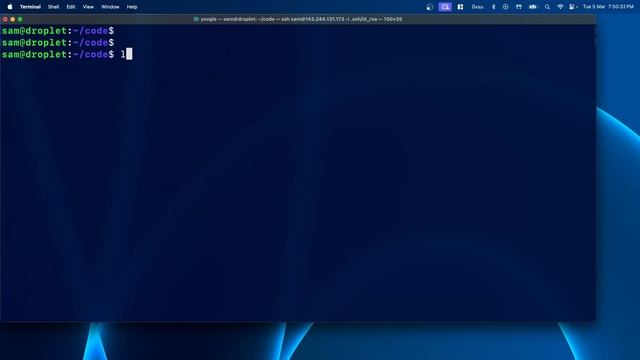This screenshot has height=360, width=640.
Task: Open the Terminal application menu
Action: coord(30,7)
